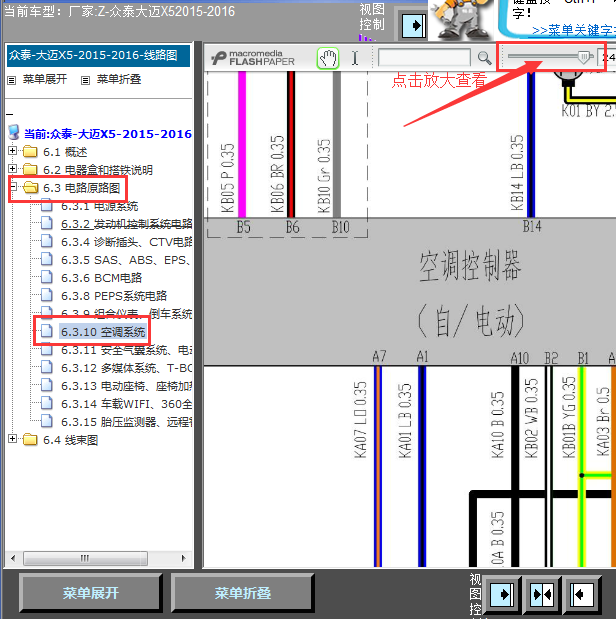Image resolution: width=616 pixels, height=619 pixels.
Task: Click the large 菜单展开 bottom button
Action: tap(90, 593)
